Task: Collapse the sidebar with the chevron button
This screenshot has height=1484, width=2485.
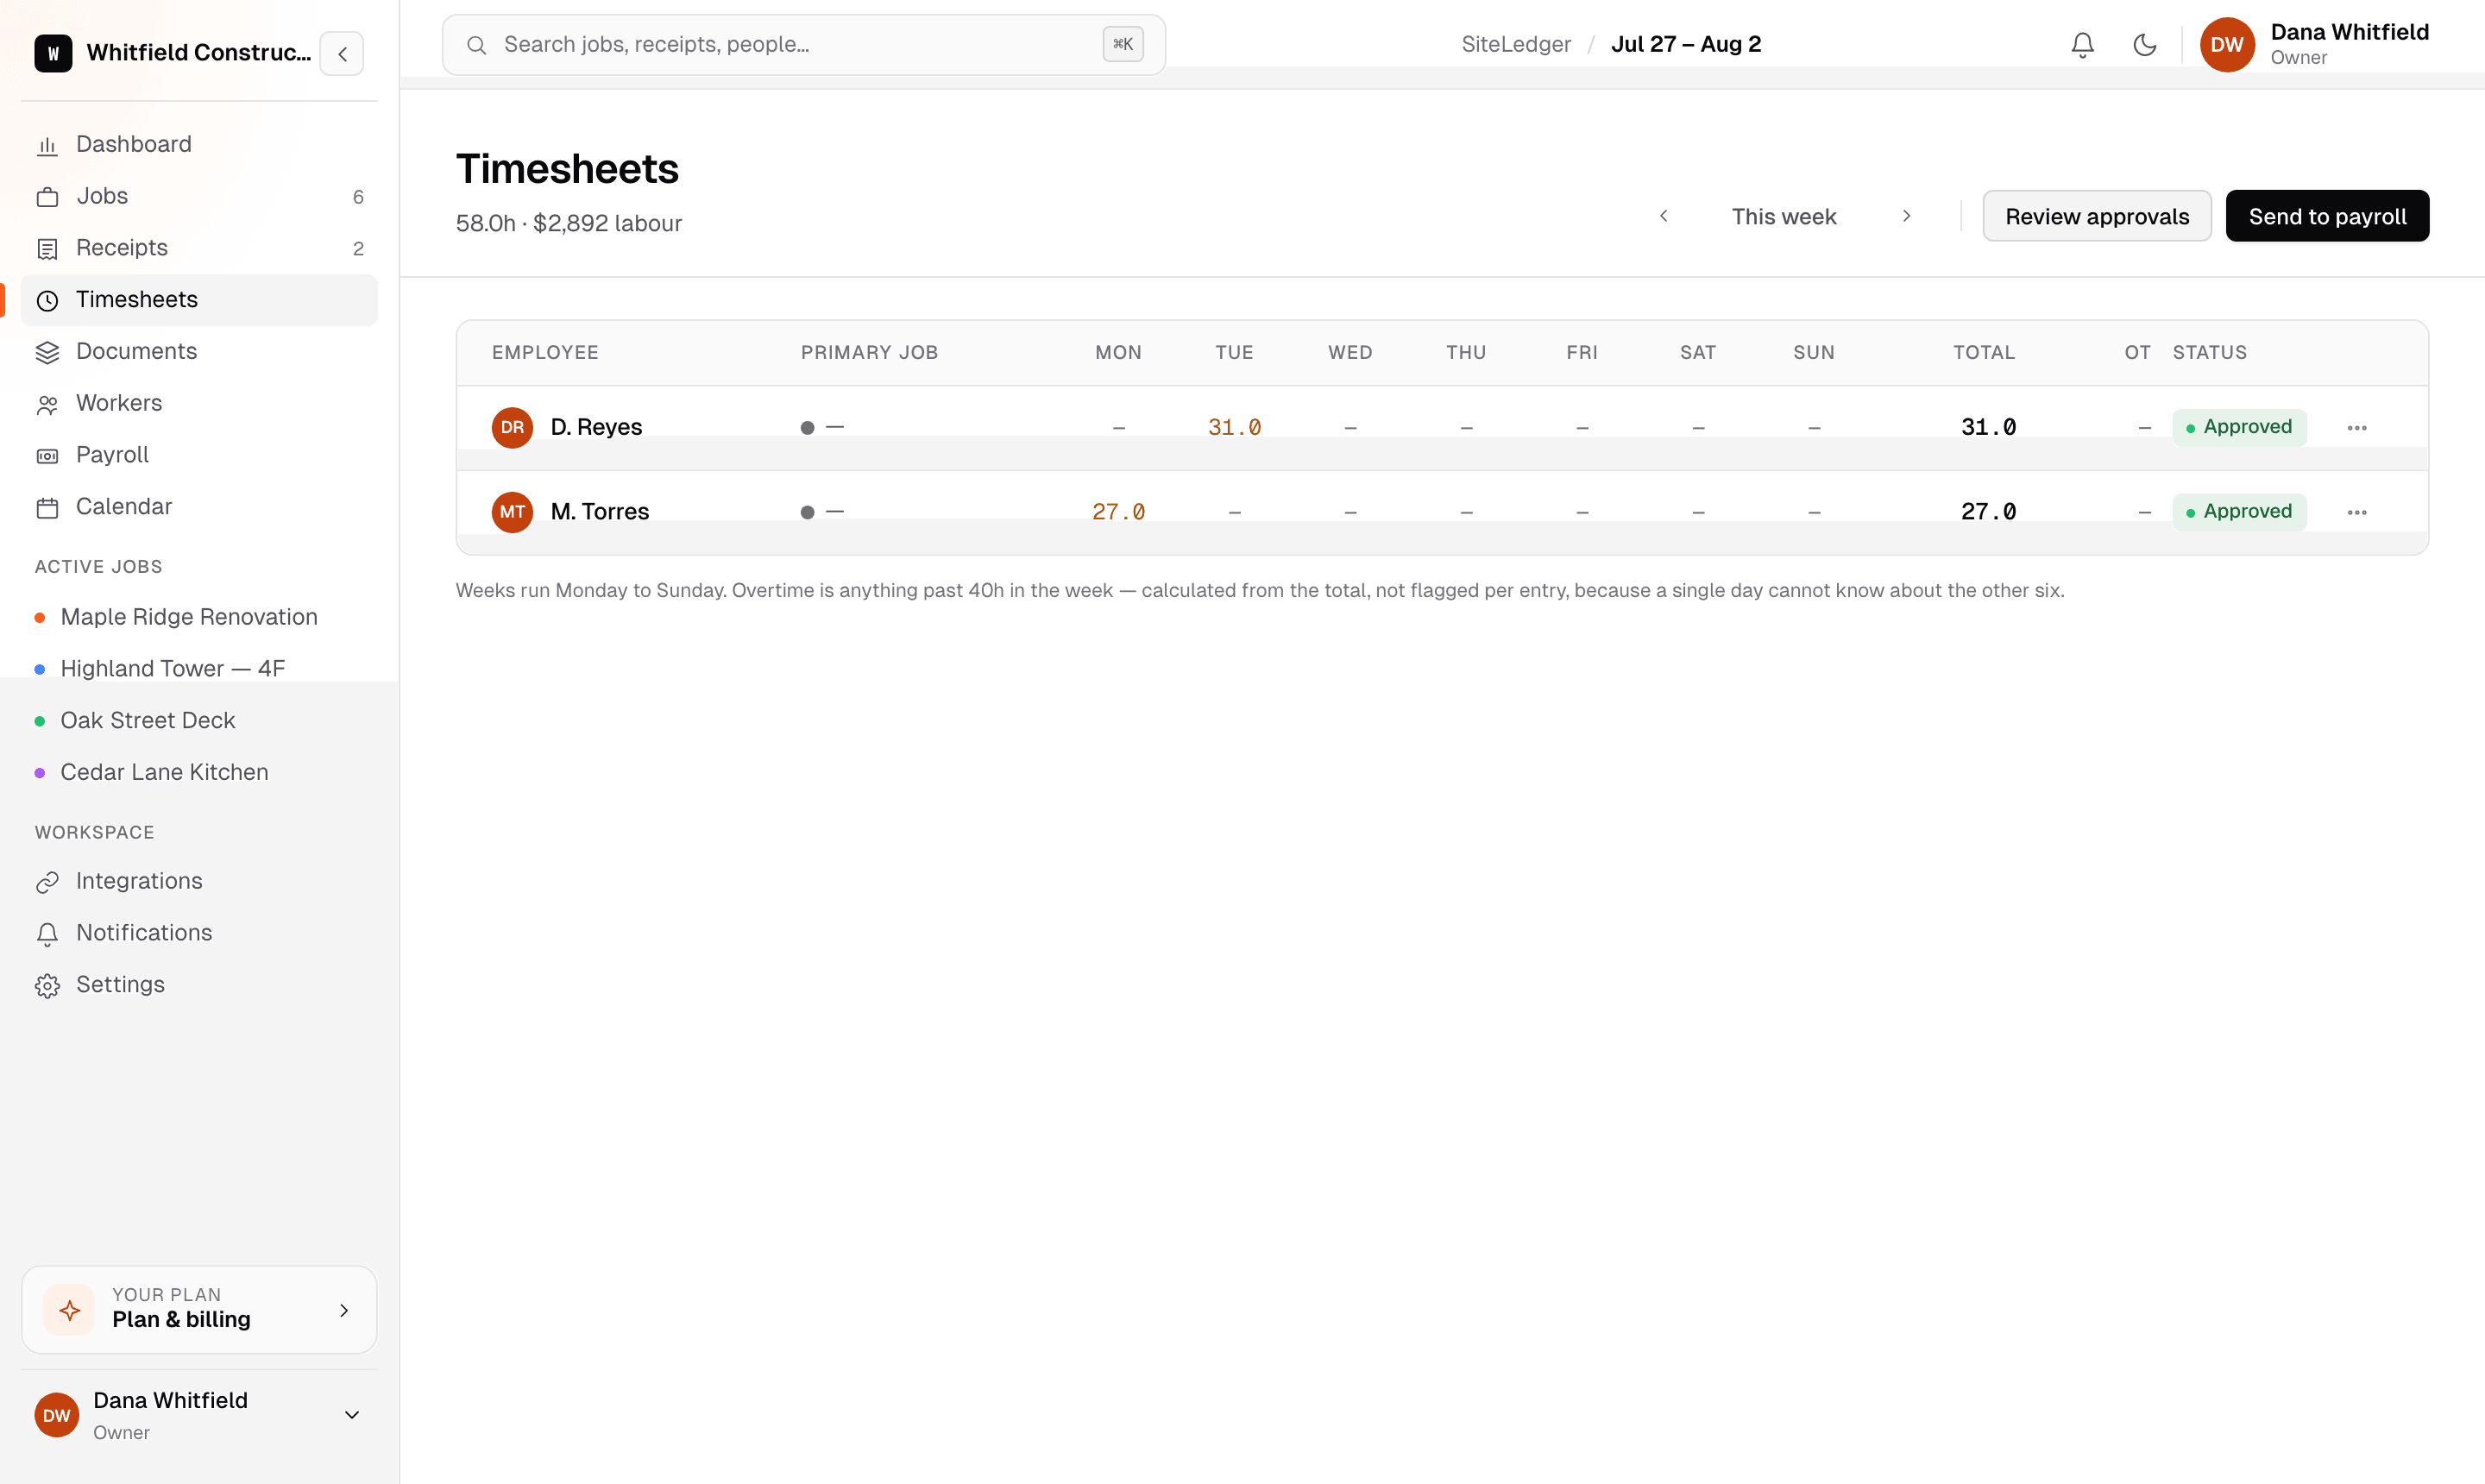Action: [342, 54]
